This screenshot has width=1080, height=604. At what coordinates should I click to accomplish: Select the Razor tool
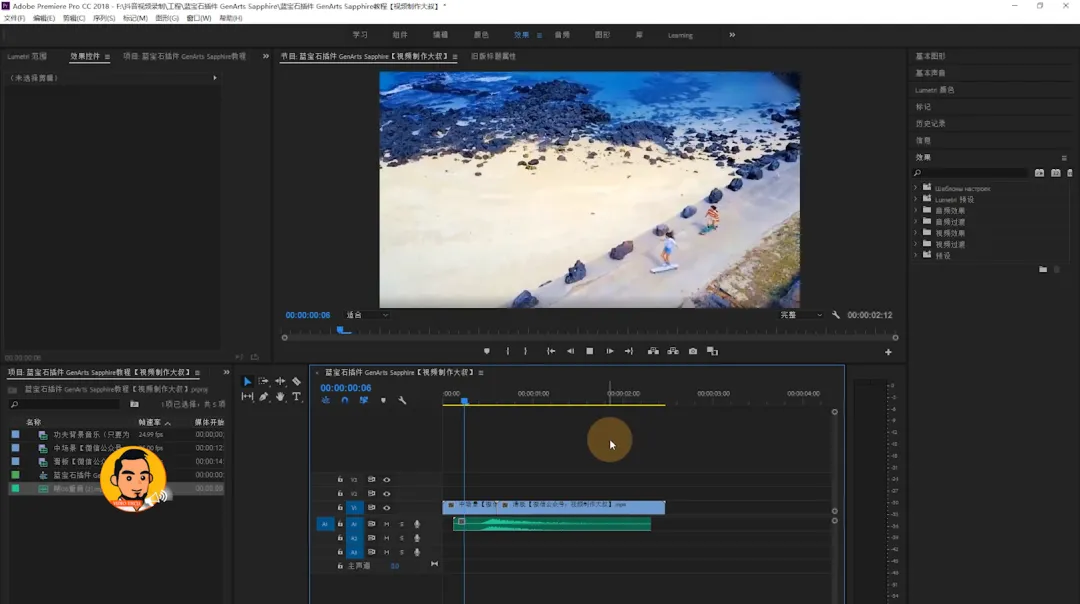[x=297, y=382]
